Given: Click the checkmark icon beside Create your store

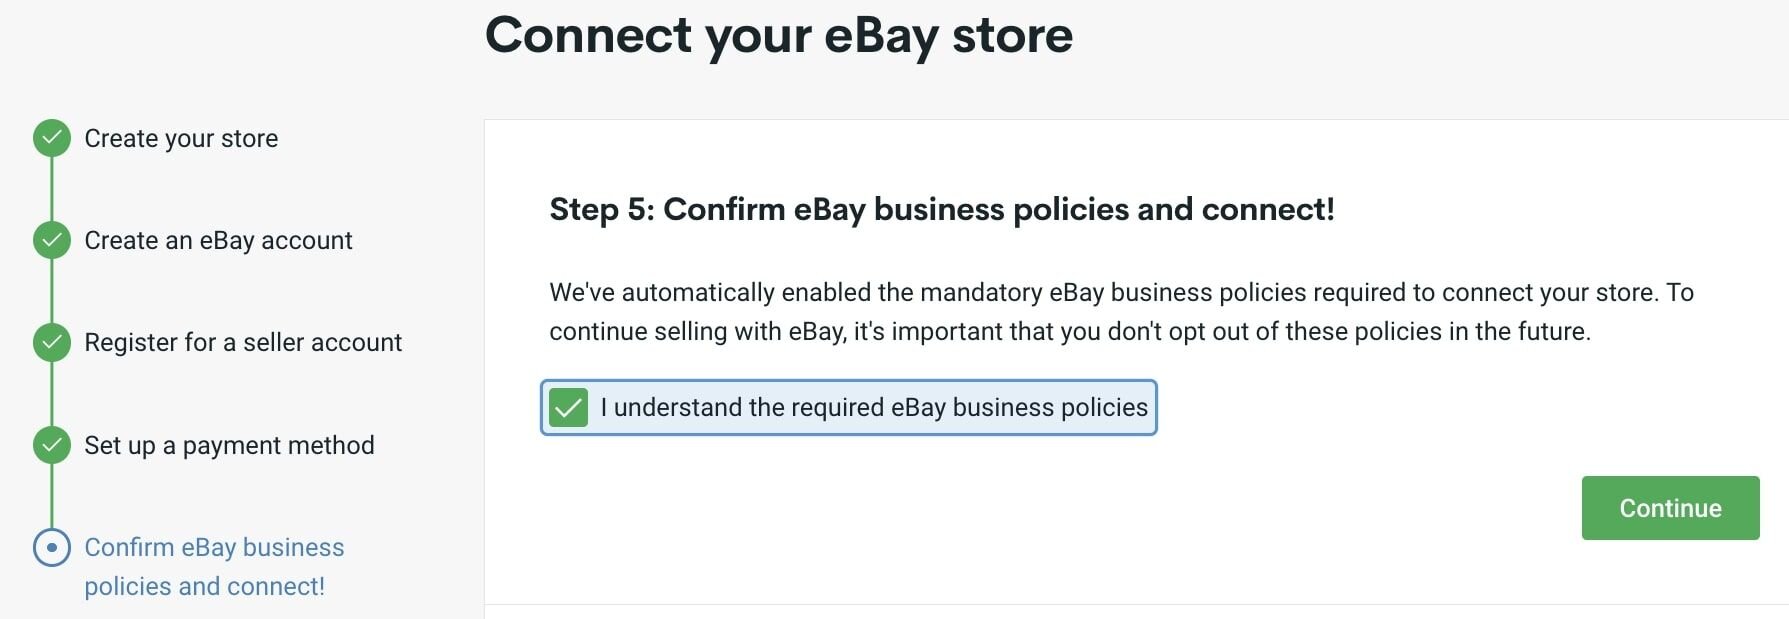Looking at the screenshot, I should coord(51,137).
